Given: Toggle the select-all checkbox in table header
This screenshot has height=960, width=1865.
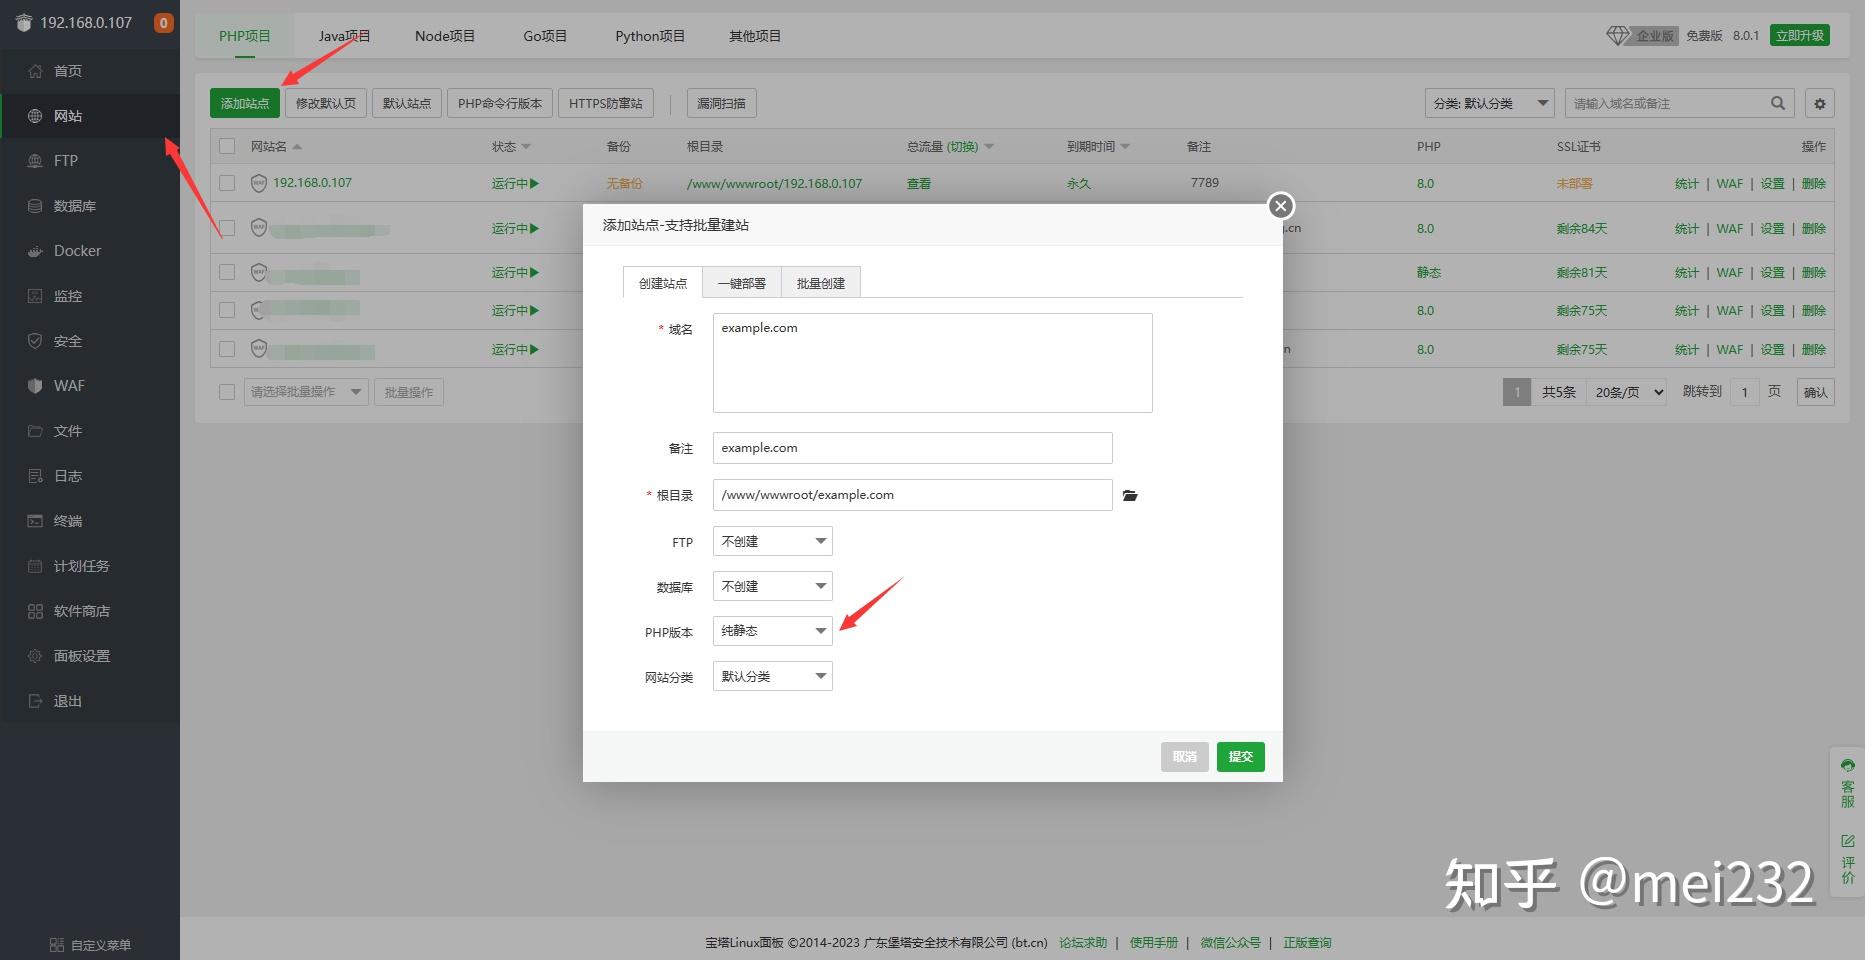Looking at the screenshot, I should [x=227, y=146].
